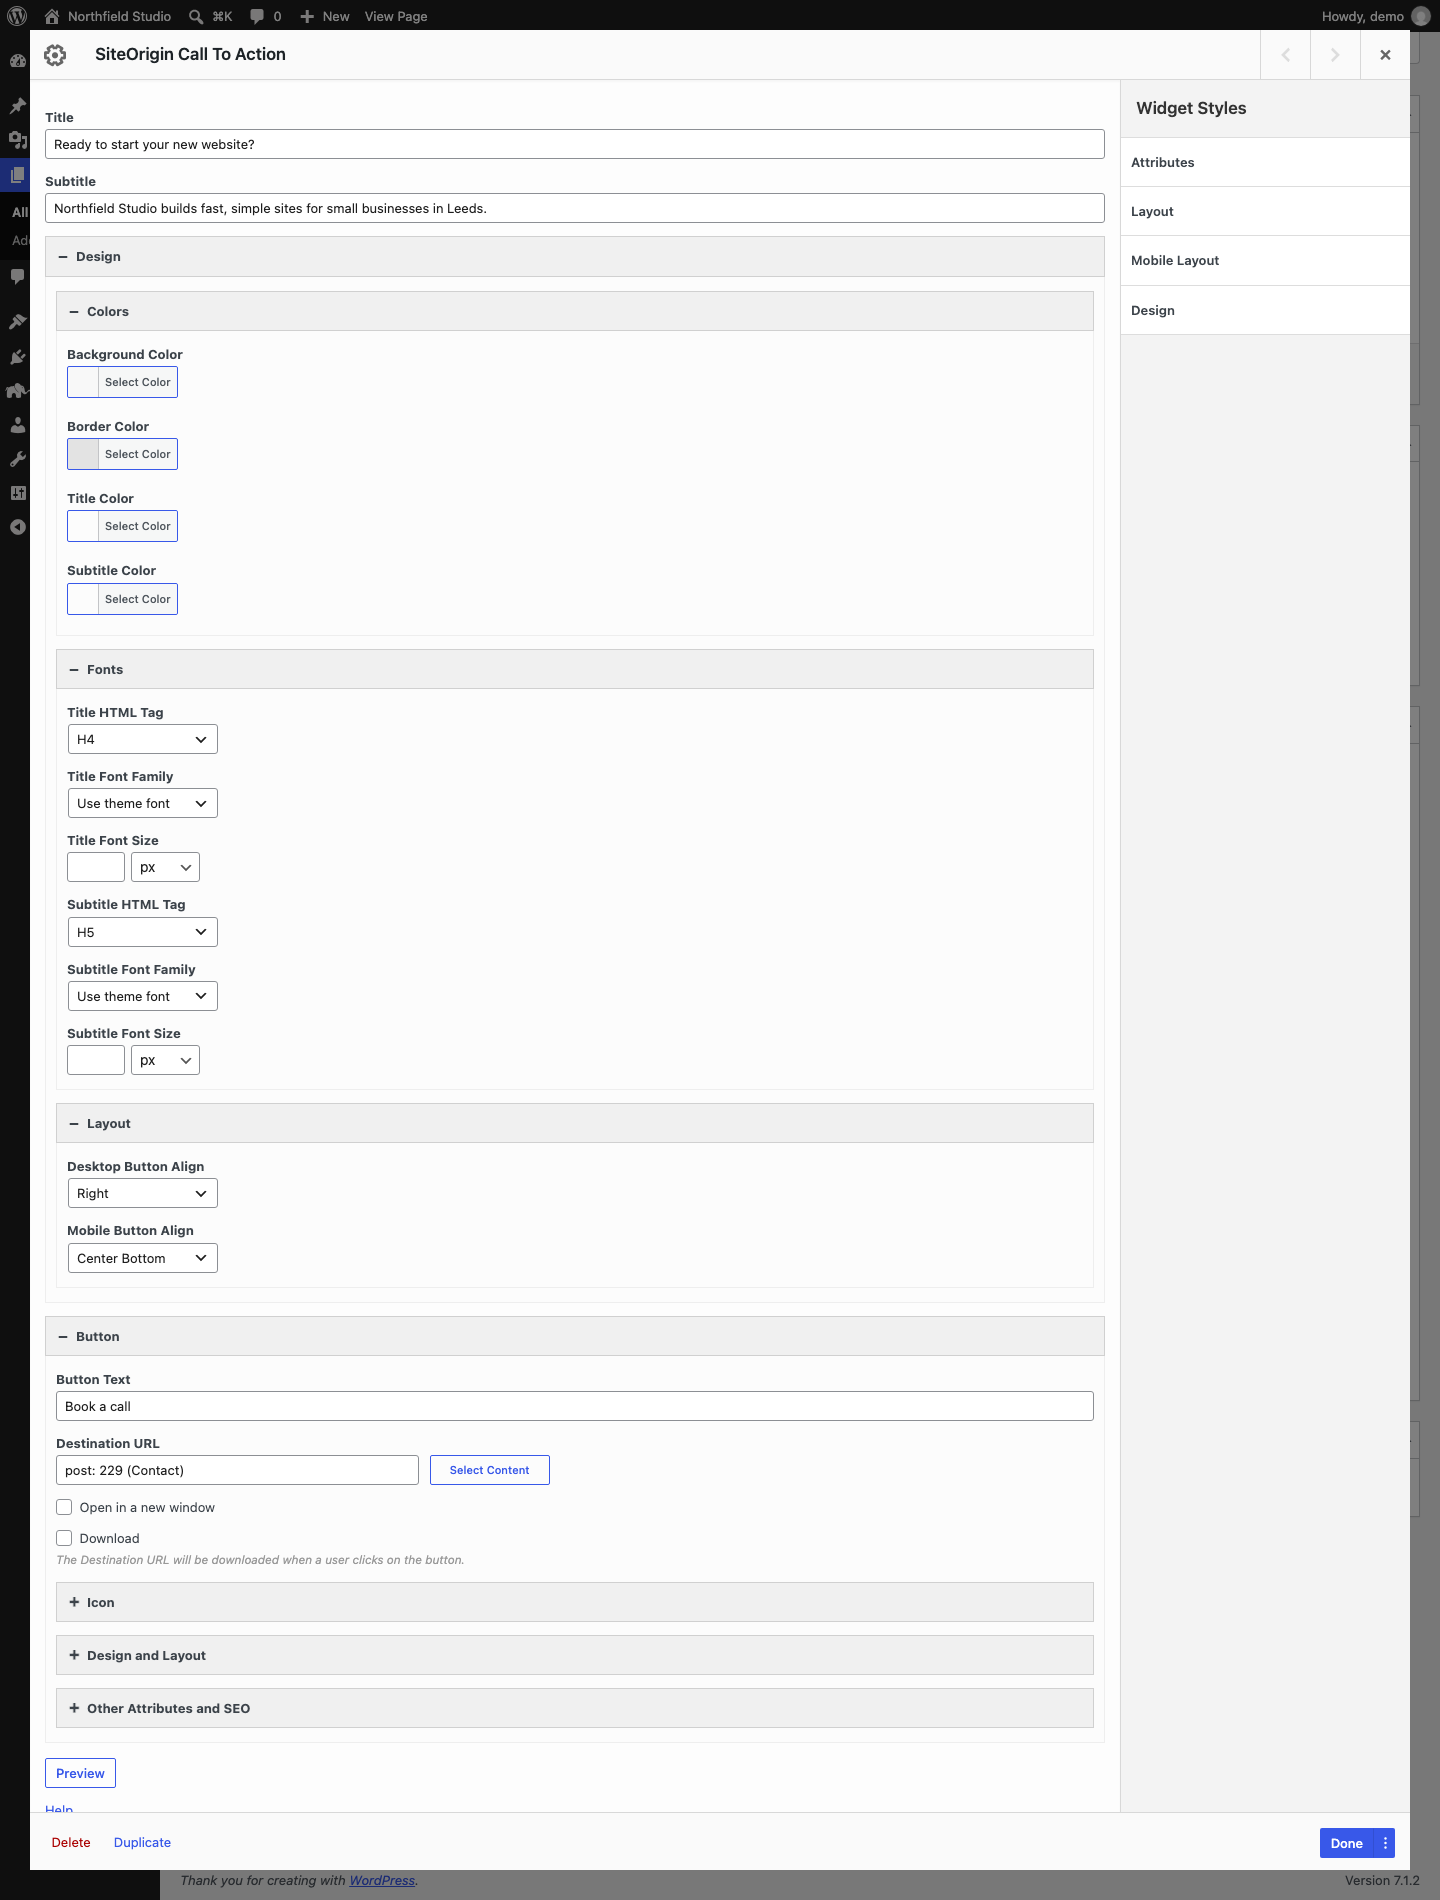Open the WordPress logo menu
Viewport: 1440px width, 1900px height.
(17, 16)
